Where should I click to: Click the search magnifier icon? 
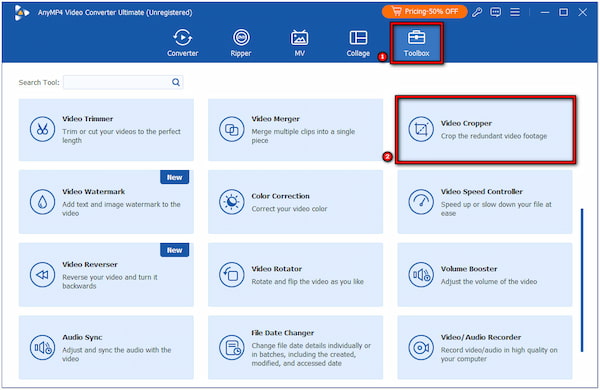[x=176, y=82]
